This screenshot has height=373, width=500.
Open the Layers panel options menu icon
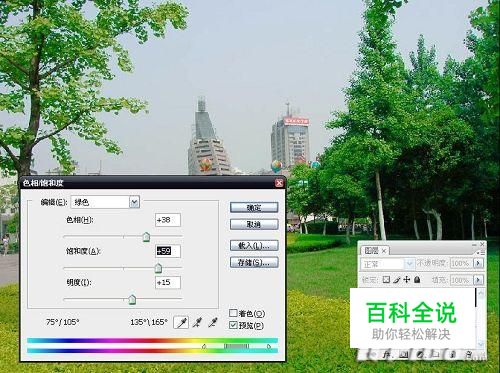(481, 253)
